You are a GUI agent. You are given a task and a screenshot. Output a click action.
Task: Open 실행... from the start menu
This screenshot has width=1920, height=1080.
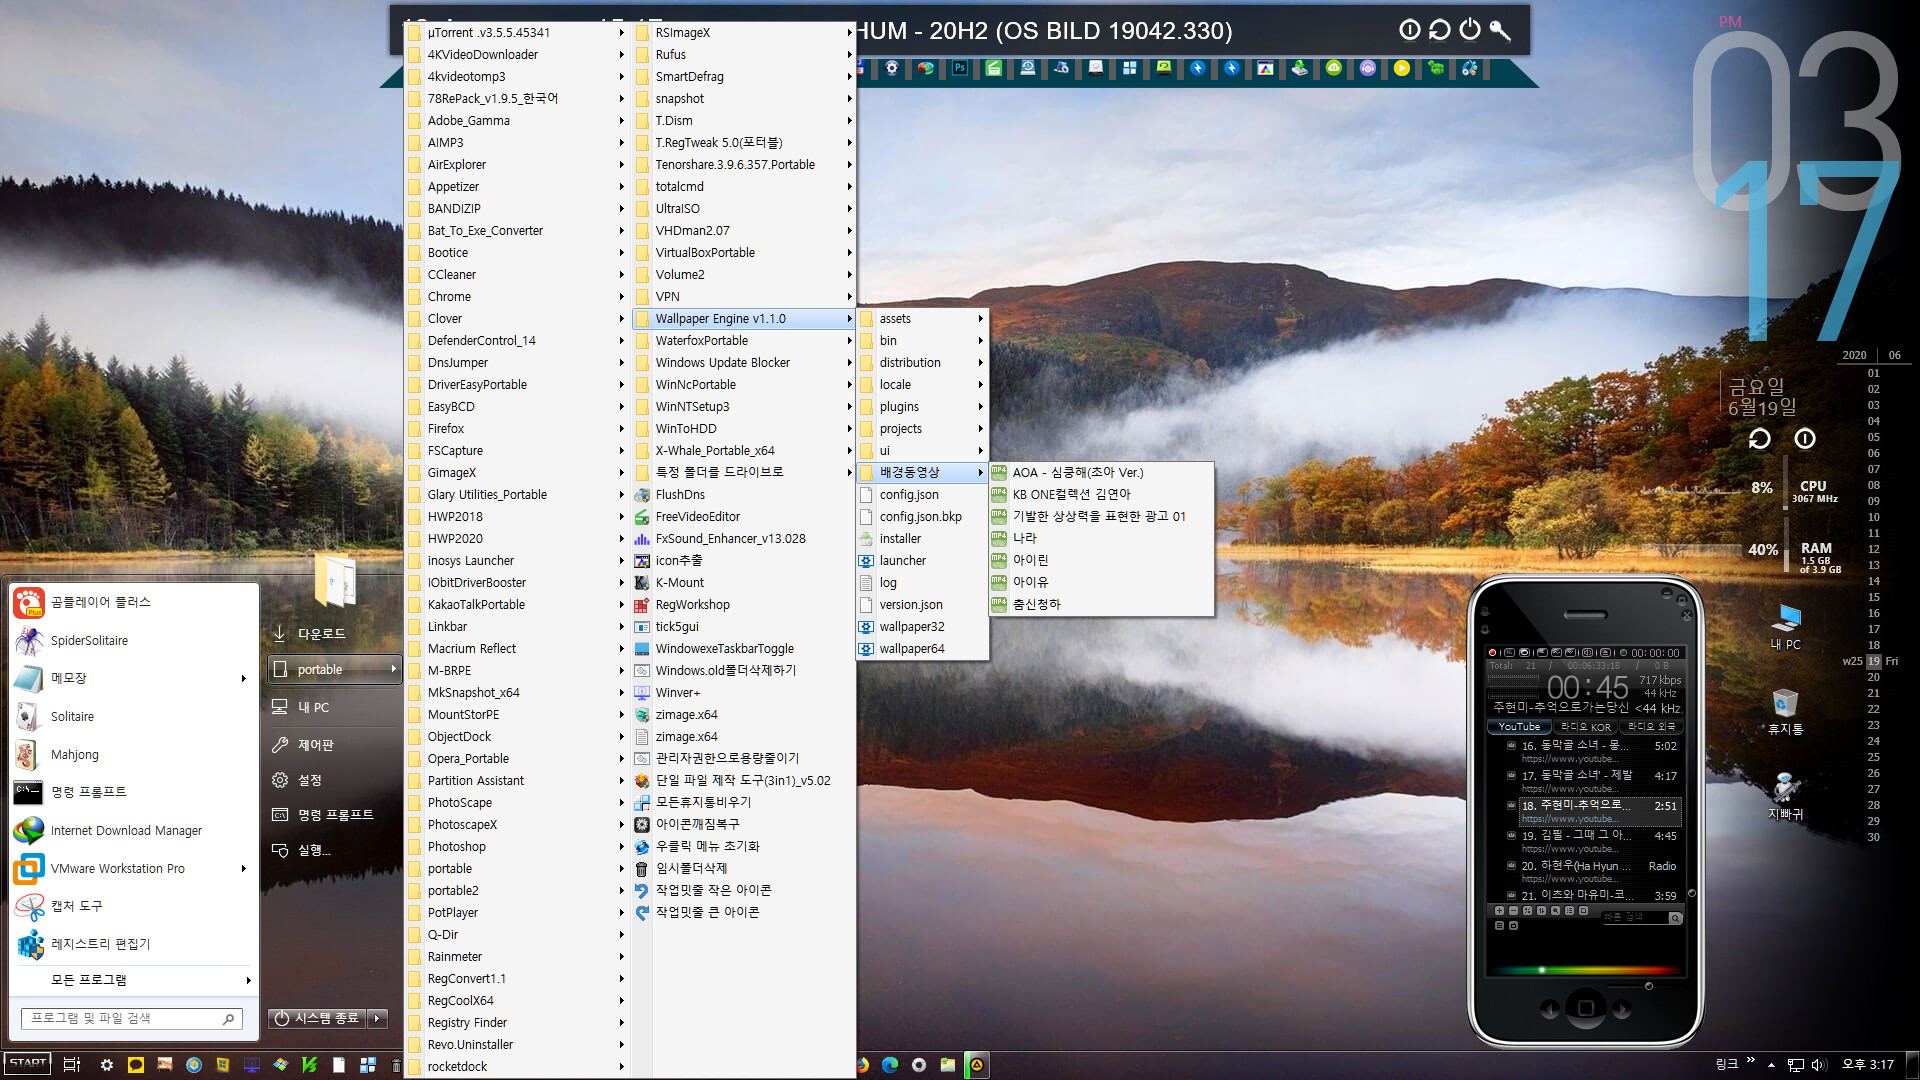335,850
